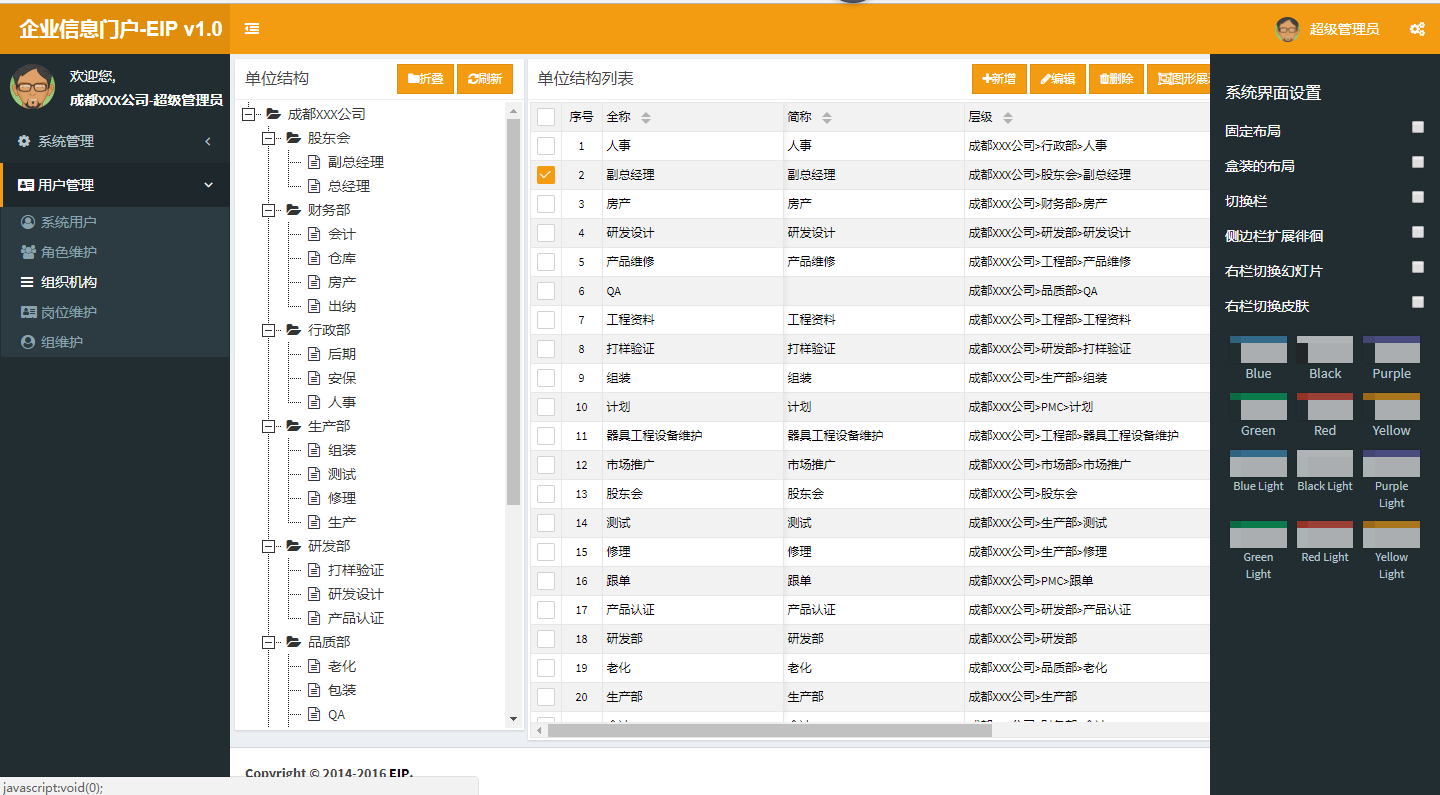
Task: Click the 品质部 folder icon in tree
Action: pos(293,642)
